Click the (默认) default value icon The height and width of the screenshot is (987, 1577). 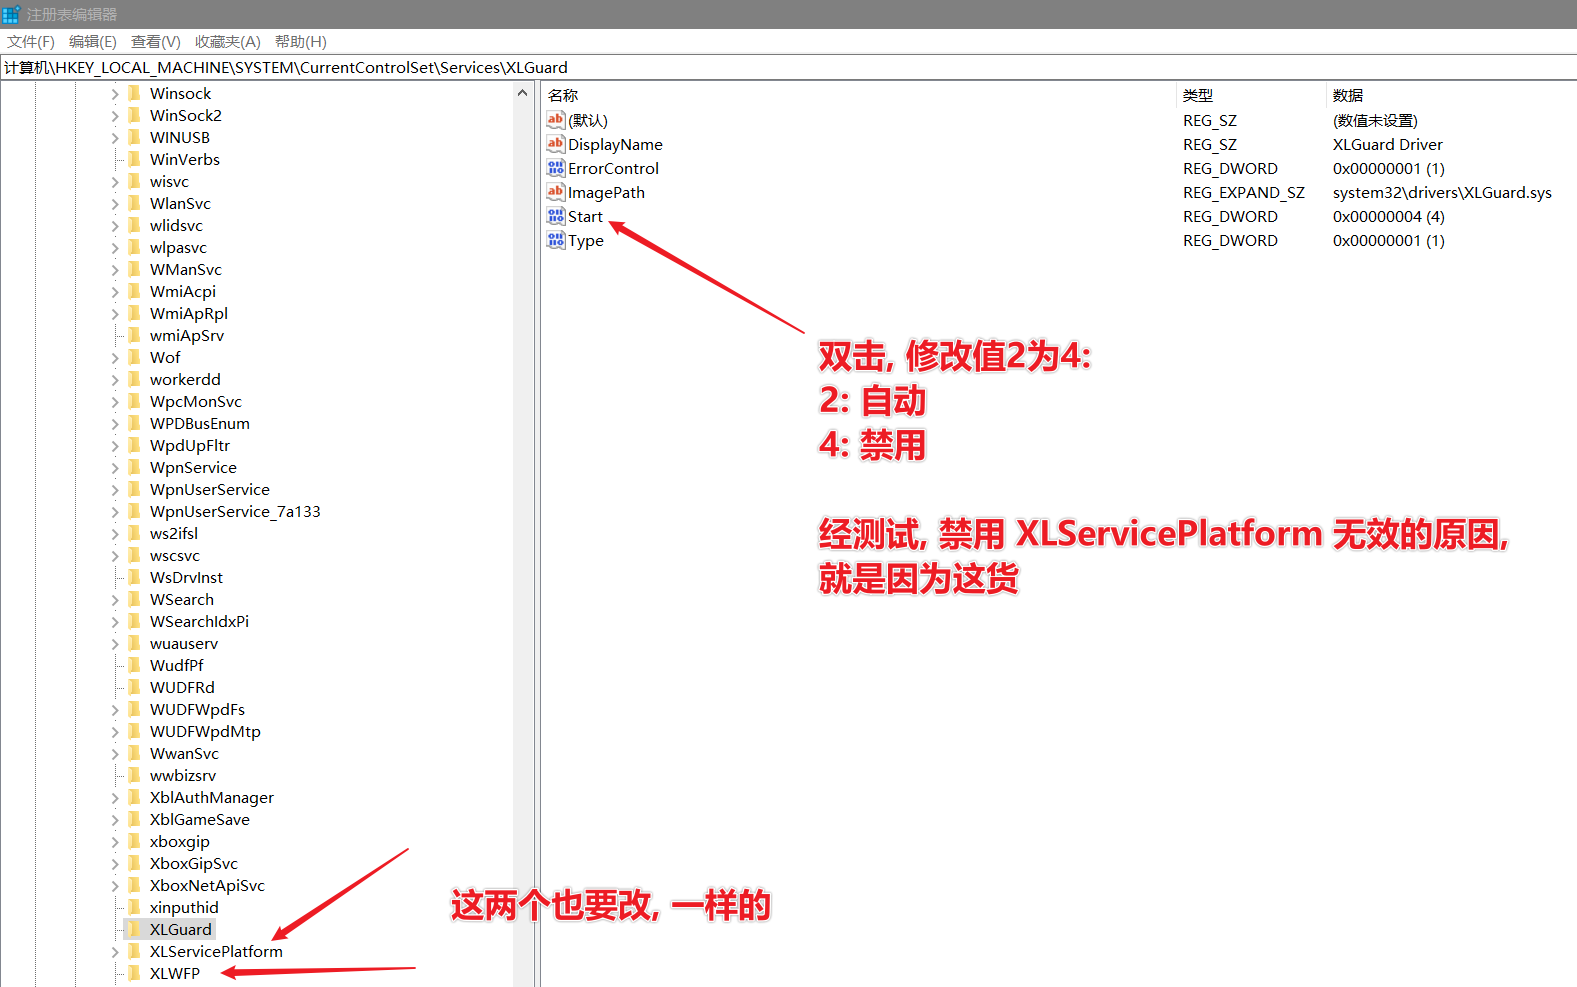[556, 120]
